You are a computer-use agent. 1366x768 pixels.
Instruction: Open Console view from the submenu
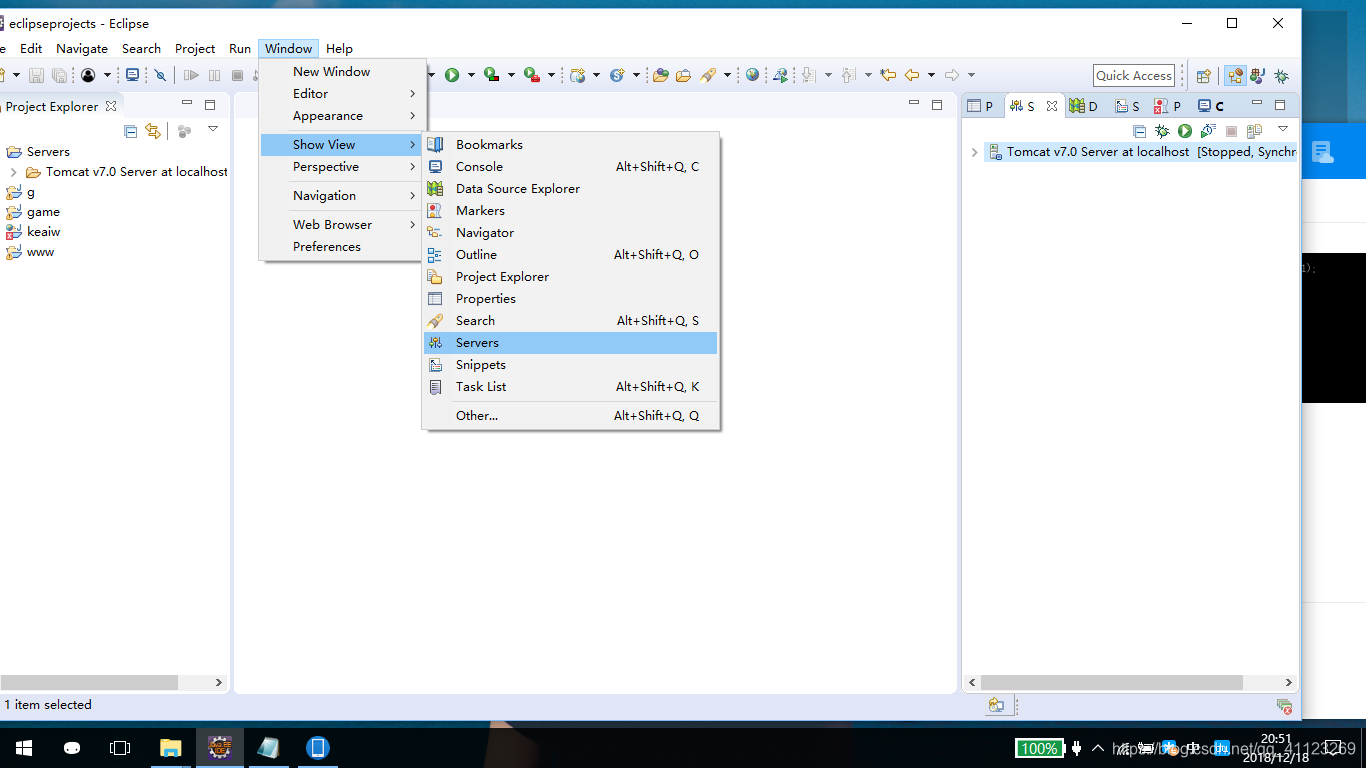coord(570,167)
